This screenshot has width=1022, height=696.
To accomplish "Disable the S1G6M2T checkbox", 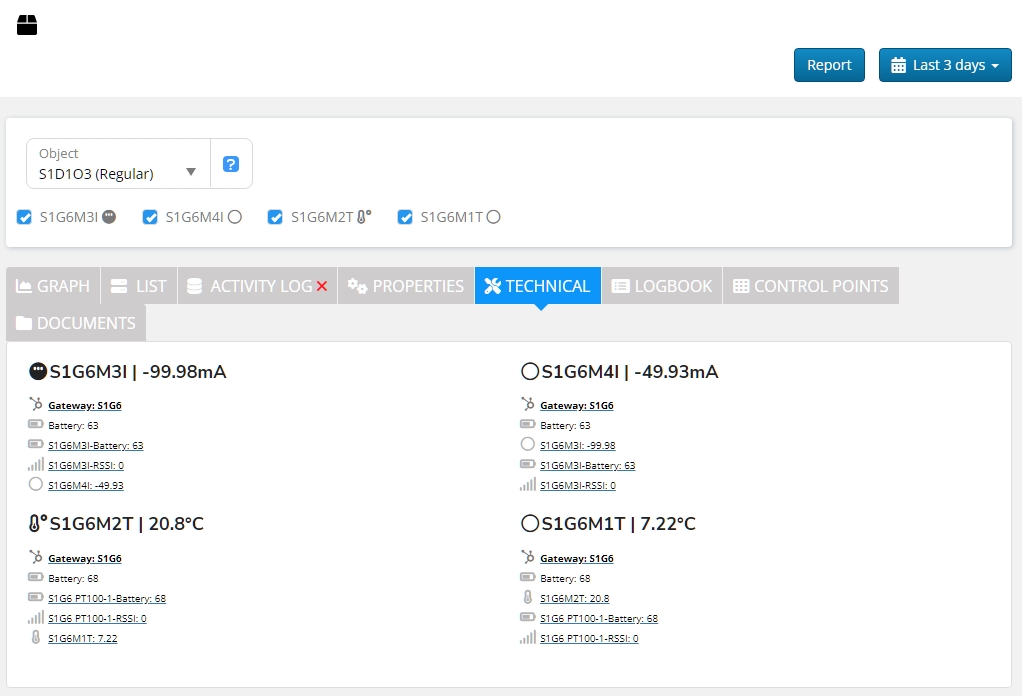I will (x=276, y=217).
